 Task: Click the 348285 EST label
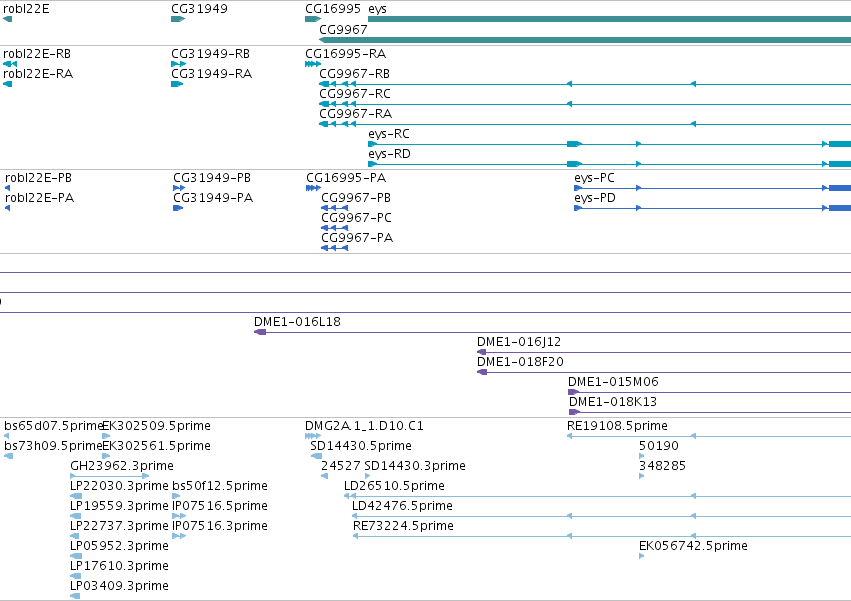663,466
